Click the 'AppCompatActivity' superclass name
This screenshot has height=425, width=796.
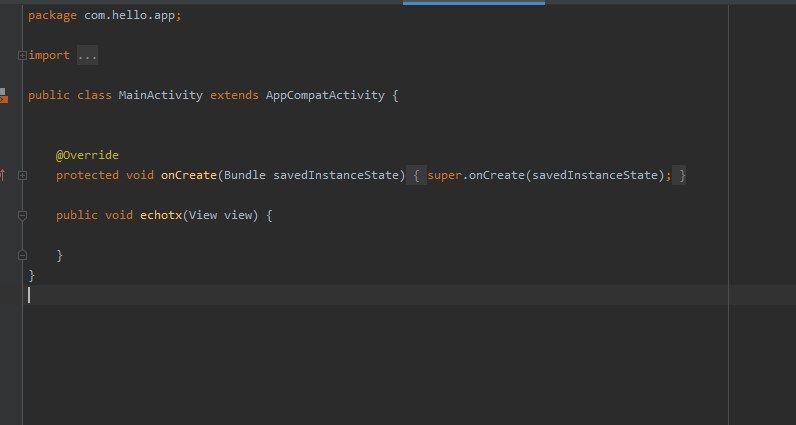coord(325,95)
